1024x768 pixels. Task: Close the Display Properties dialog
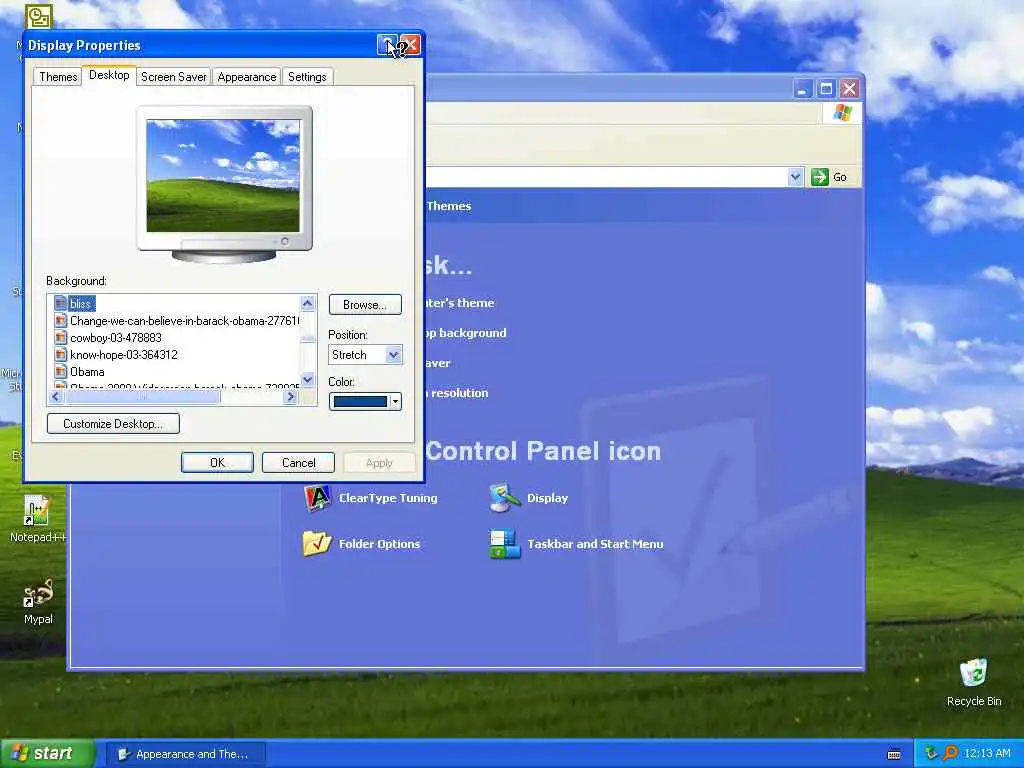(x=410, y=44)
